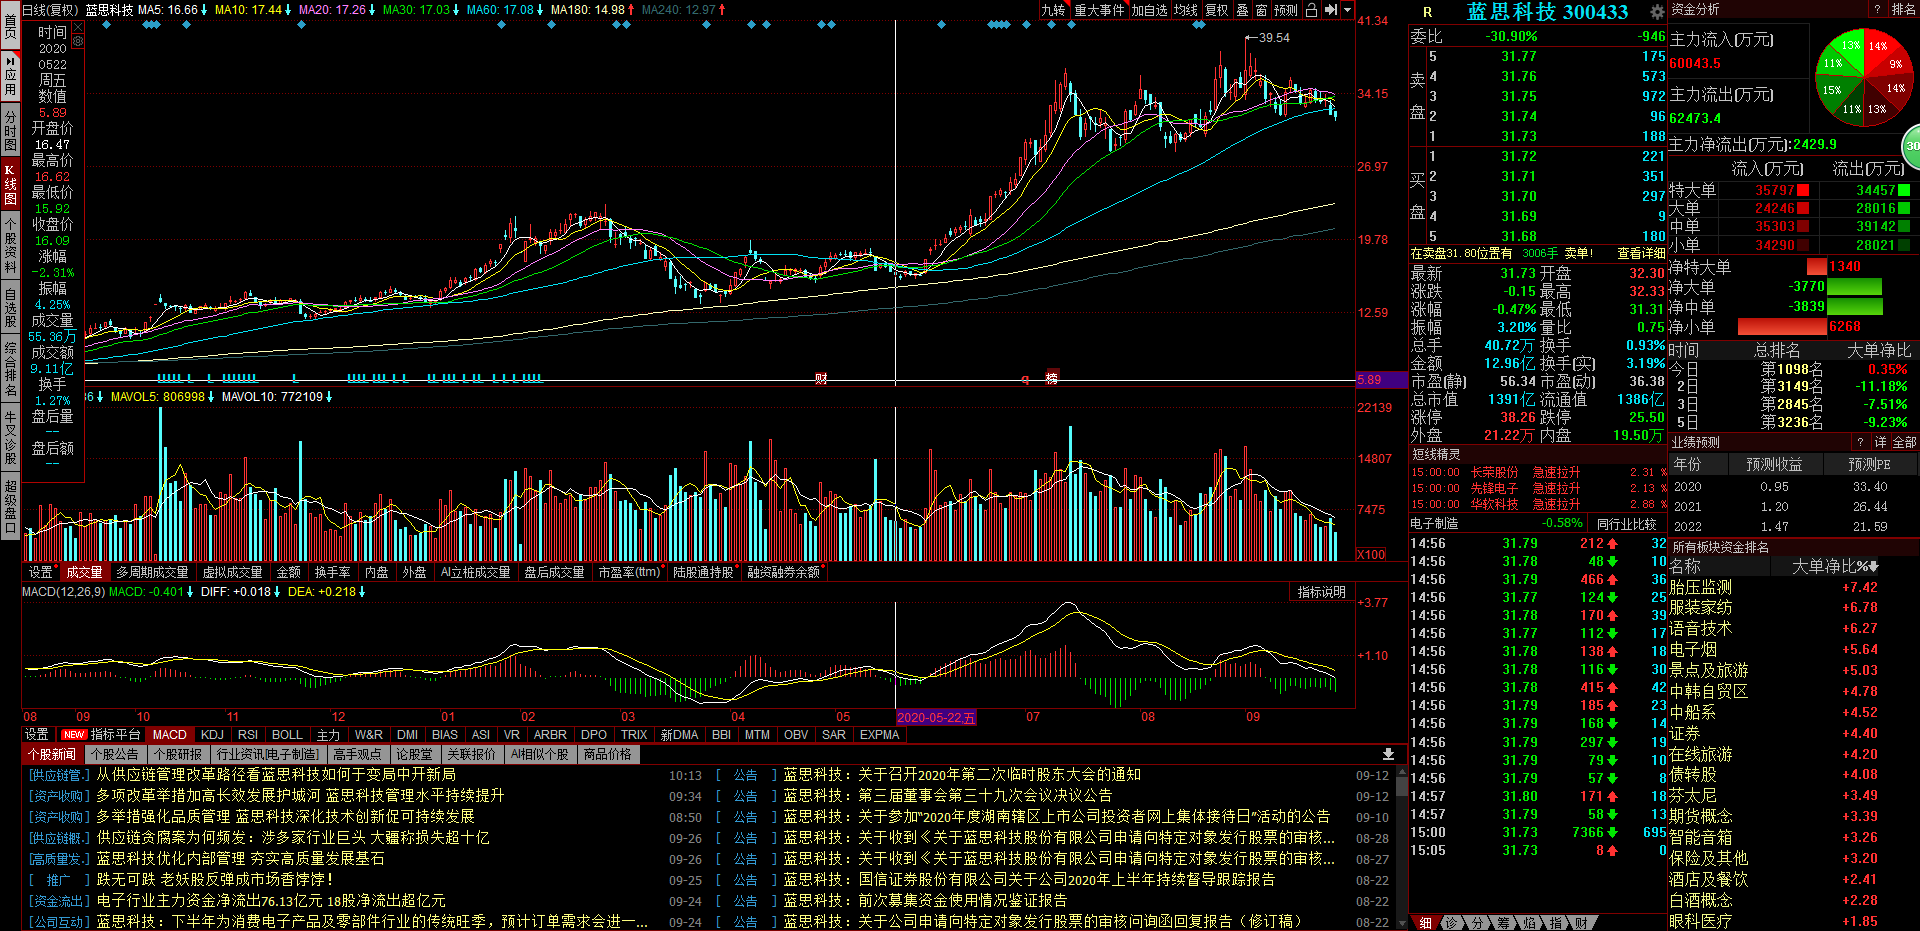
Task: Switch to 个股公告 news tab
Action: pyautogui.click(x=114, y=754)
